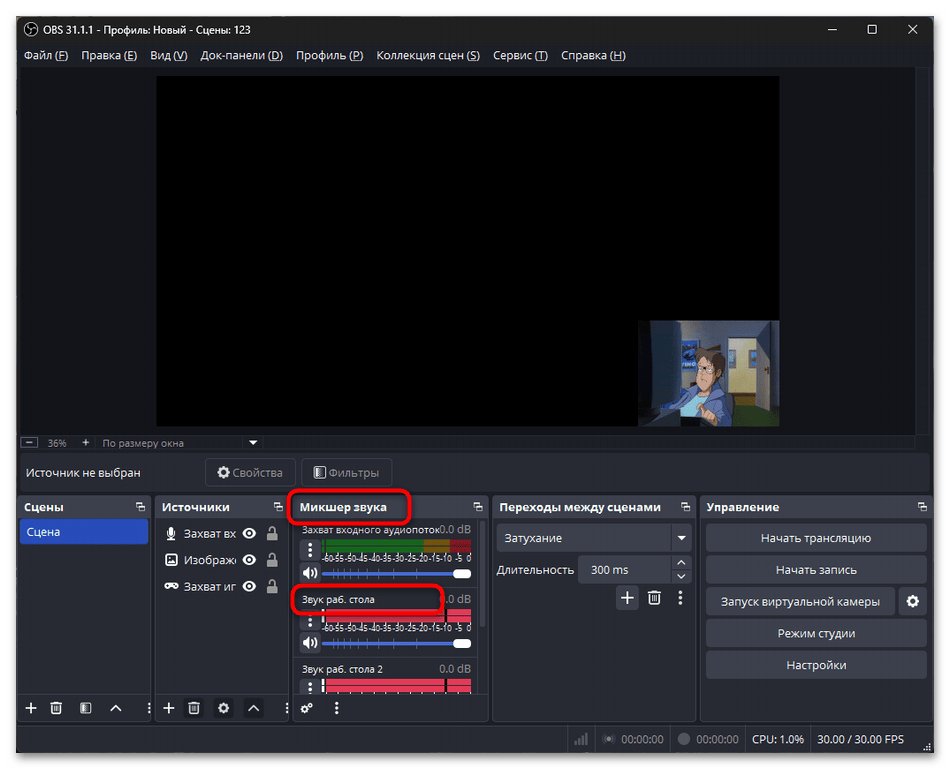Image resolution: width=950 pixels, height=769 pixels.
Task: Click the Начать запись button
Action: [x=816, y=570]
